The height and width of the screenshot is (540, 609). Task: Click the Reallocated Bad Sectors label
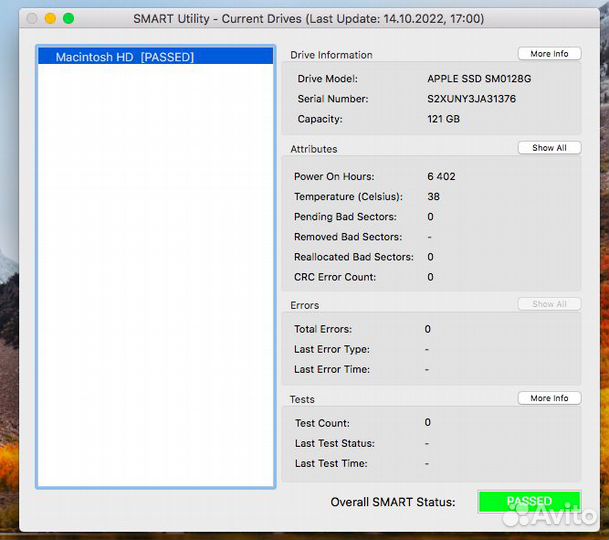(354, 257)
